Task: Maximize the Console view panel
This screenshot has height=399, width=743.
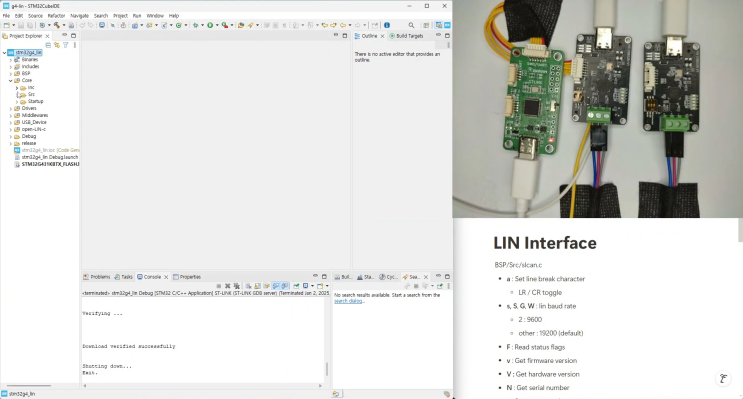Action: pyautogui.click(x=324, y=276)
